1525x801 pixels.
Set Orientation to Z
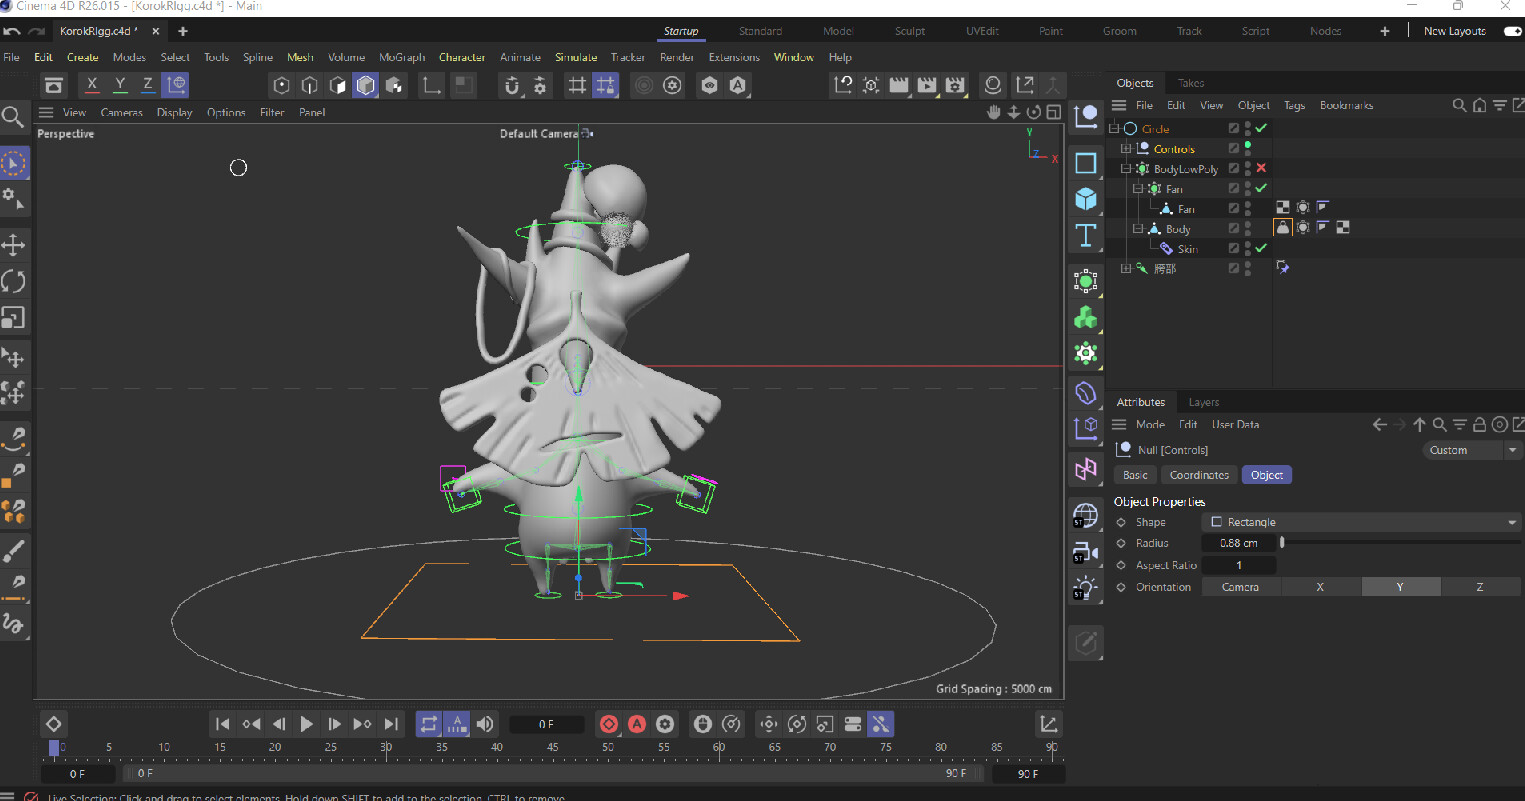click(1480, 587)
